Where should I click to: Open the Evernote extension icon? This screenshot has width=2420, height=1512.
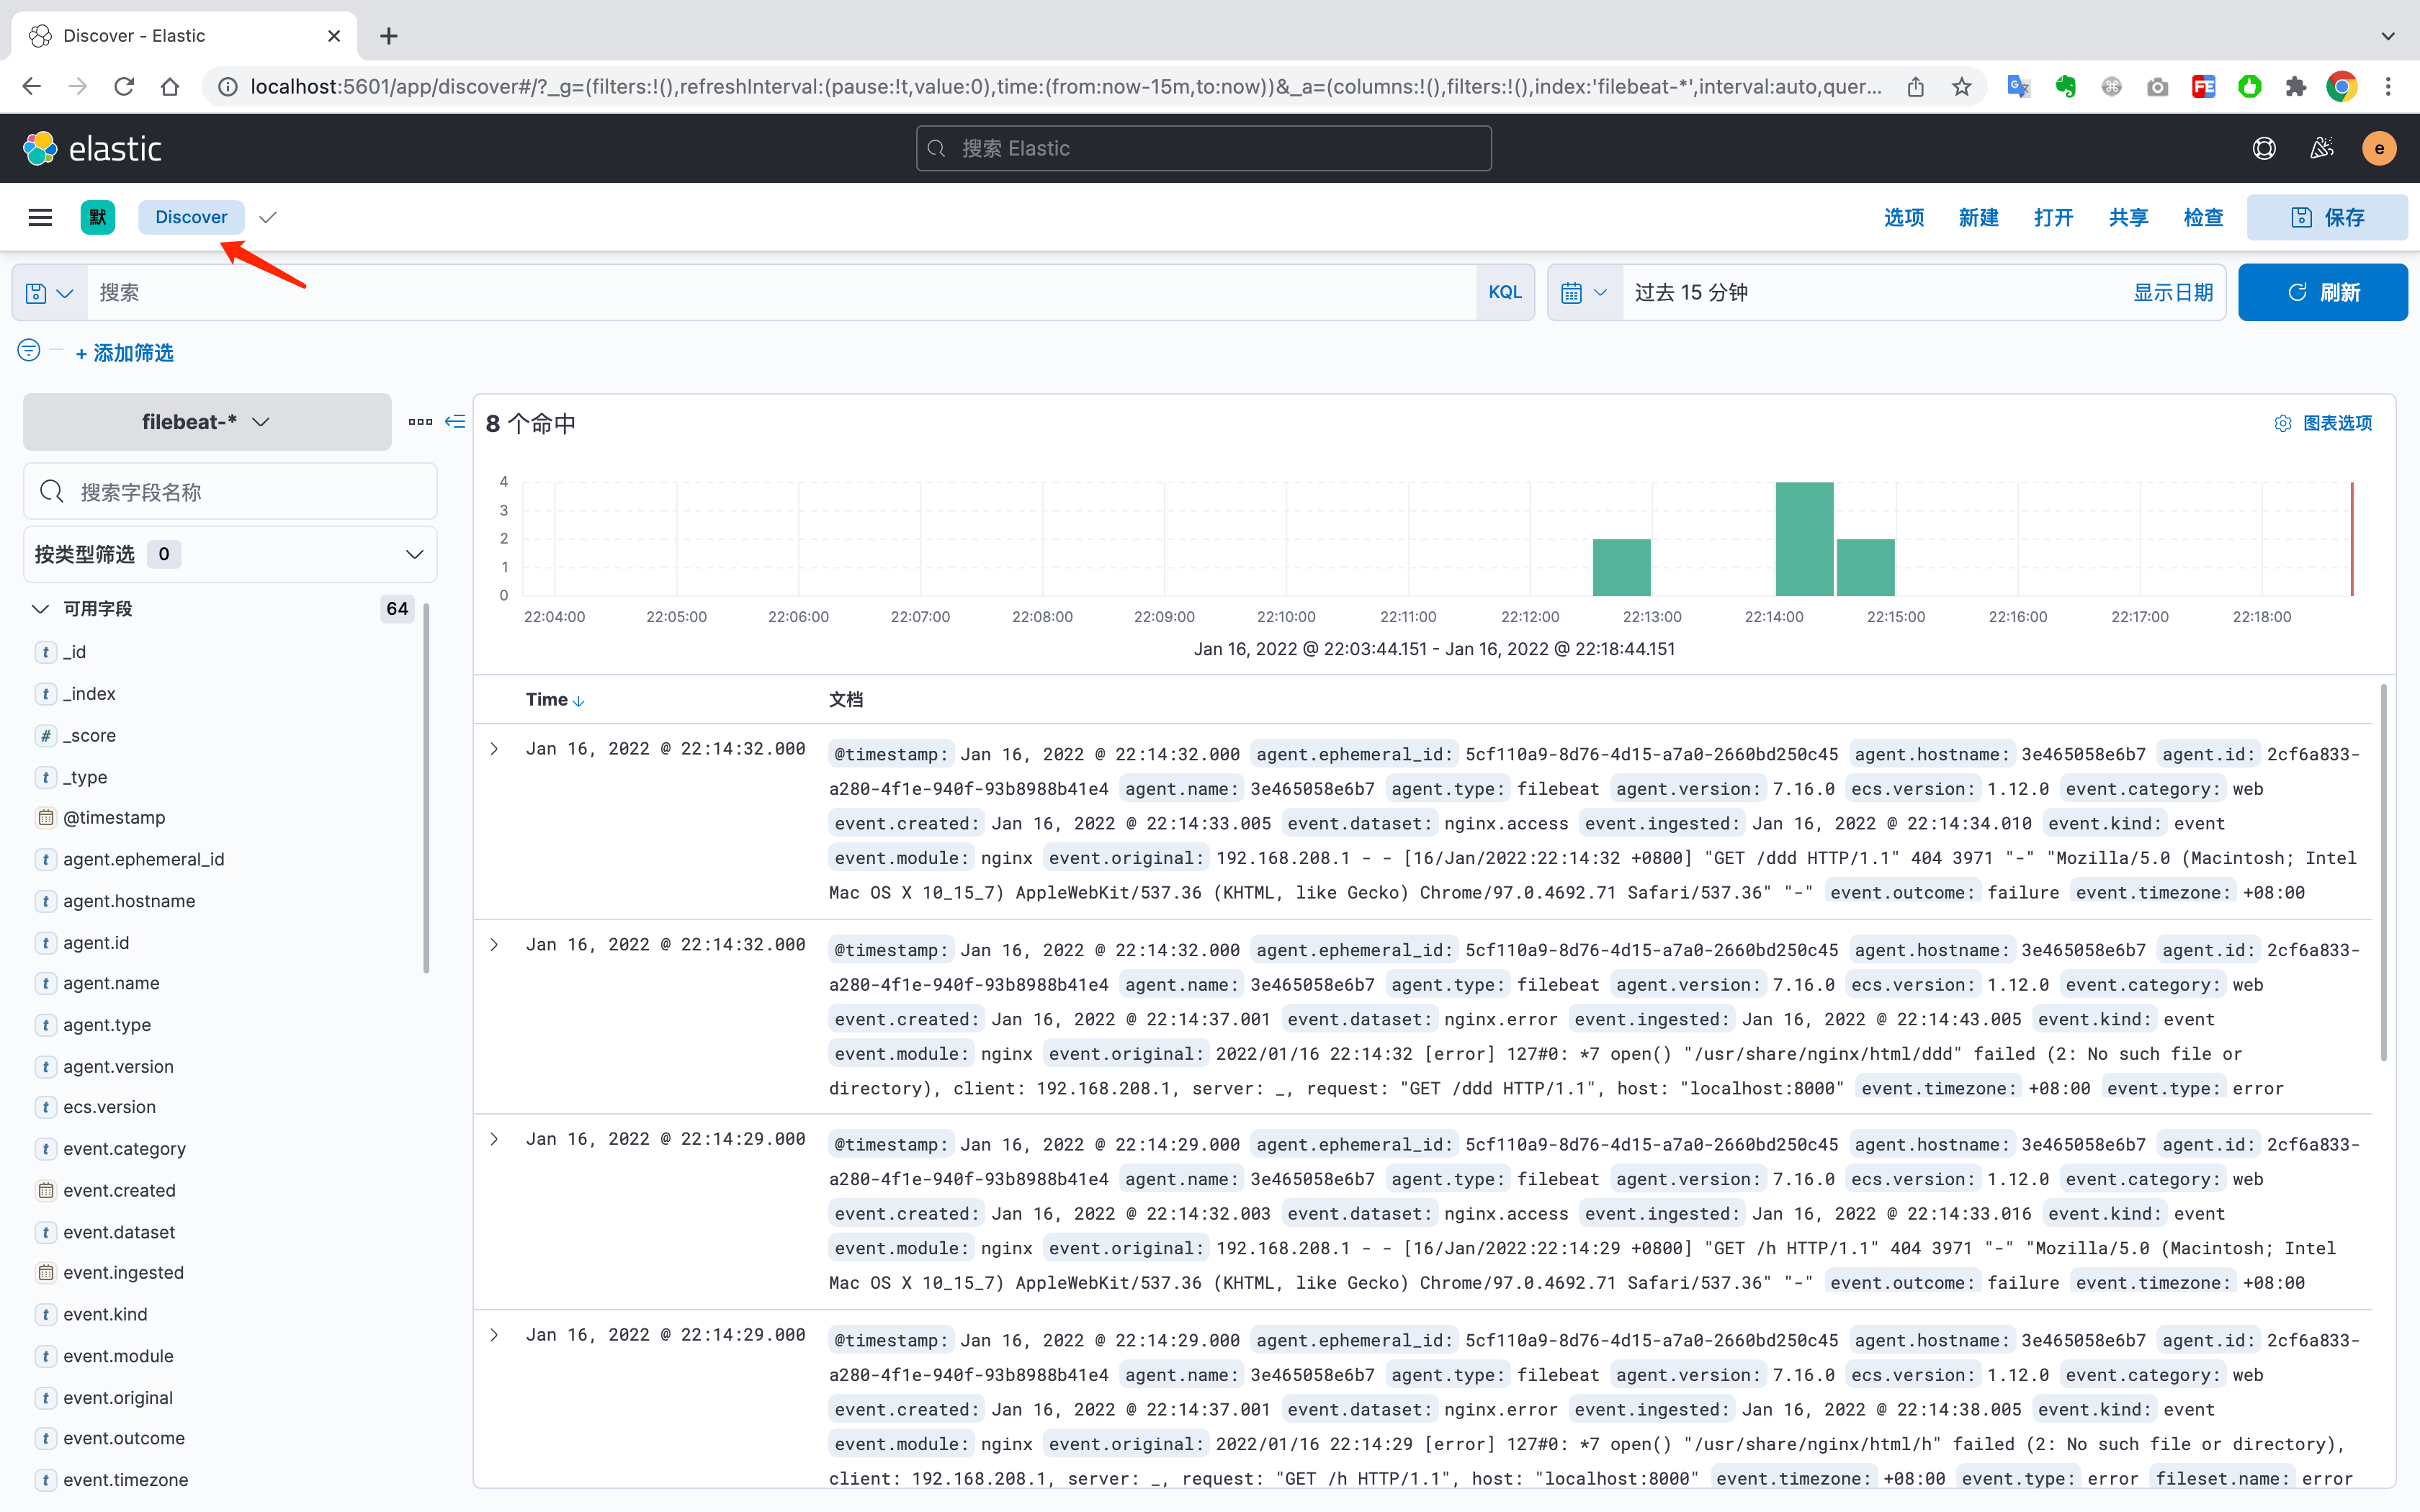pyautogui.click(x=2065, y=87)
